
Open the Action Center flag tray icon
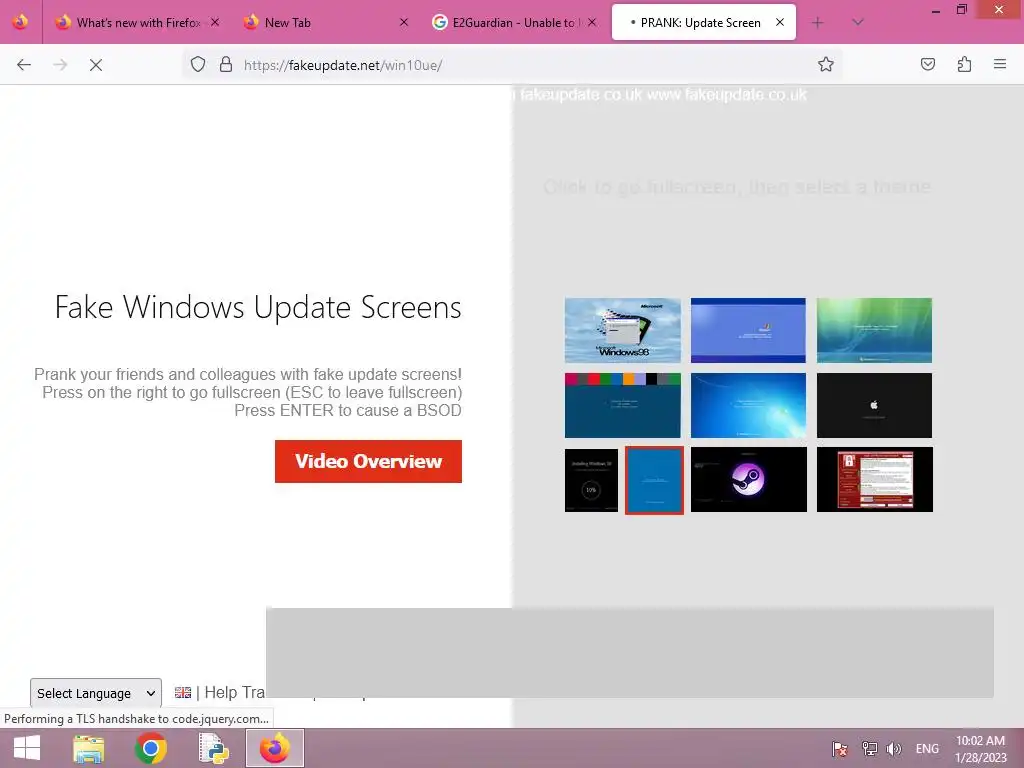coord(840,748)
